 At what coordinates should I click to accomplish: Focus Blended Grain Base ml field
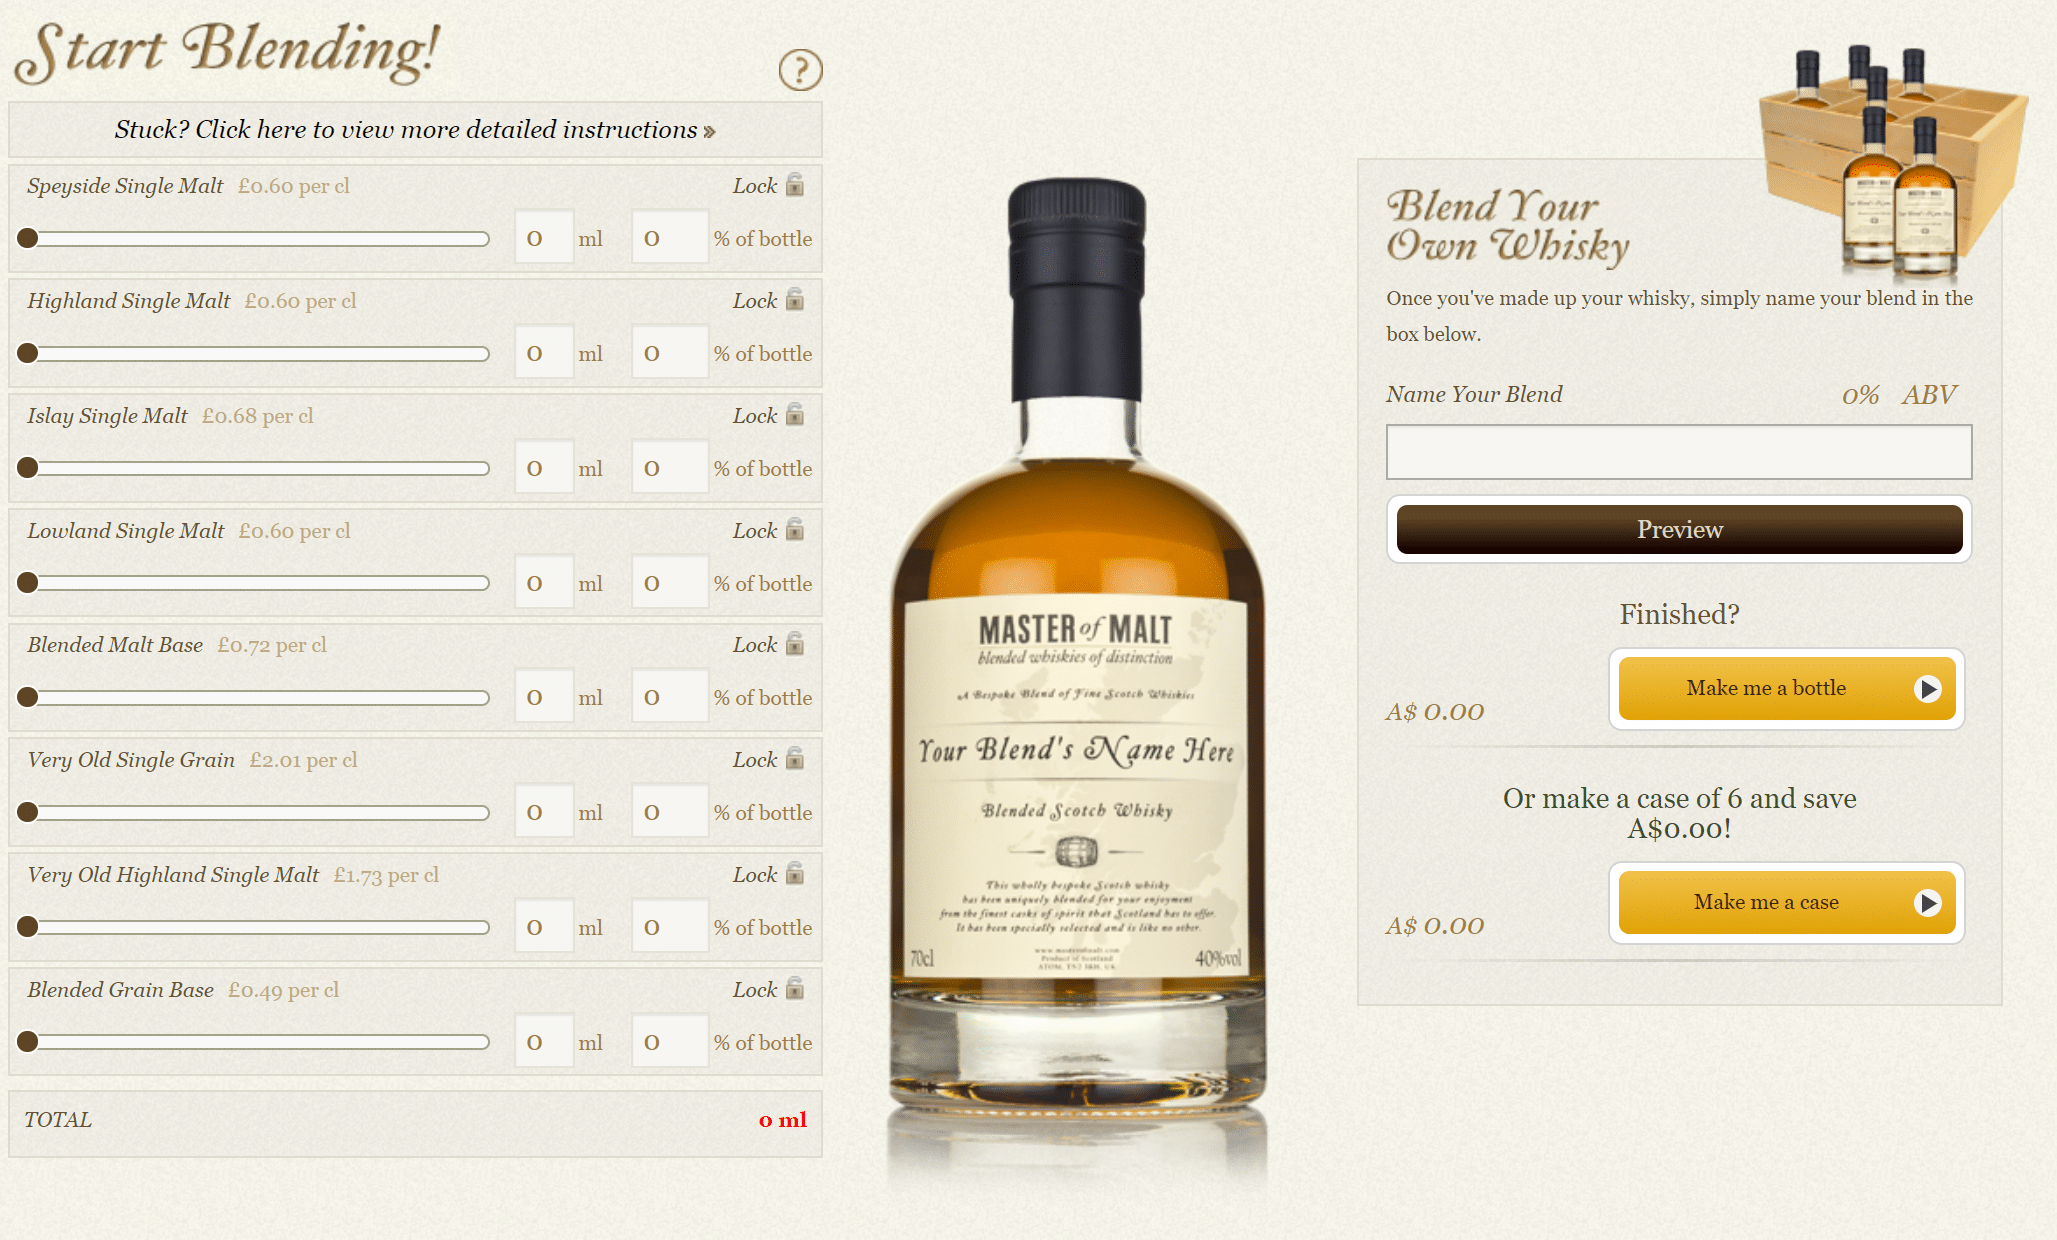544,1041
